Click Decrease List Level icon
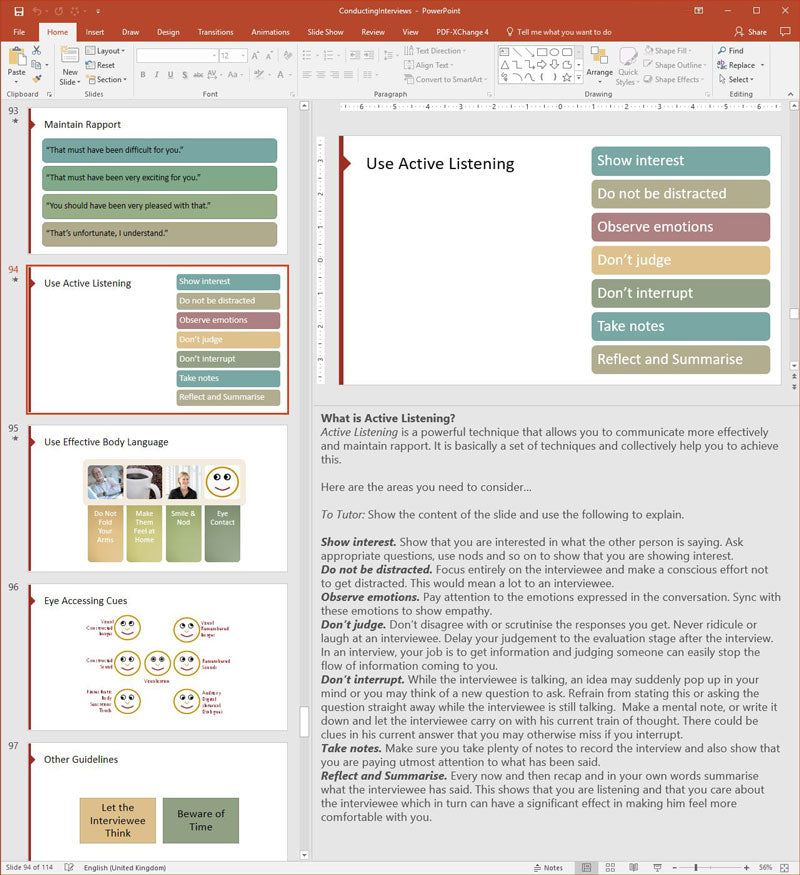This screenshot has height=875, width=800. (355, 55)
